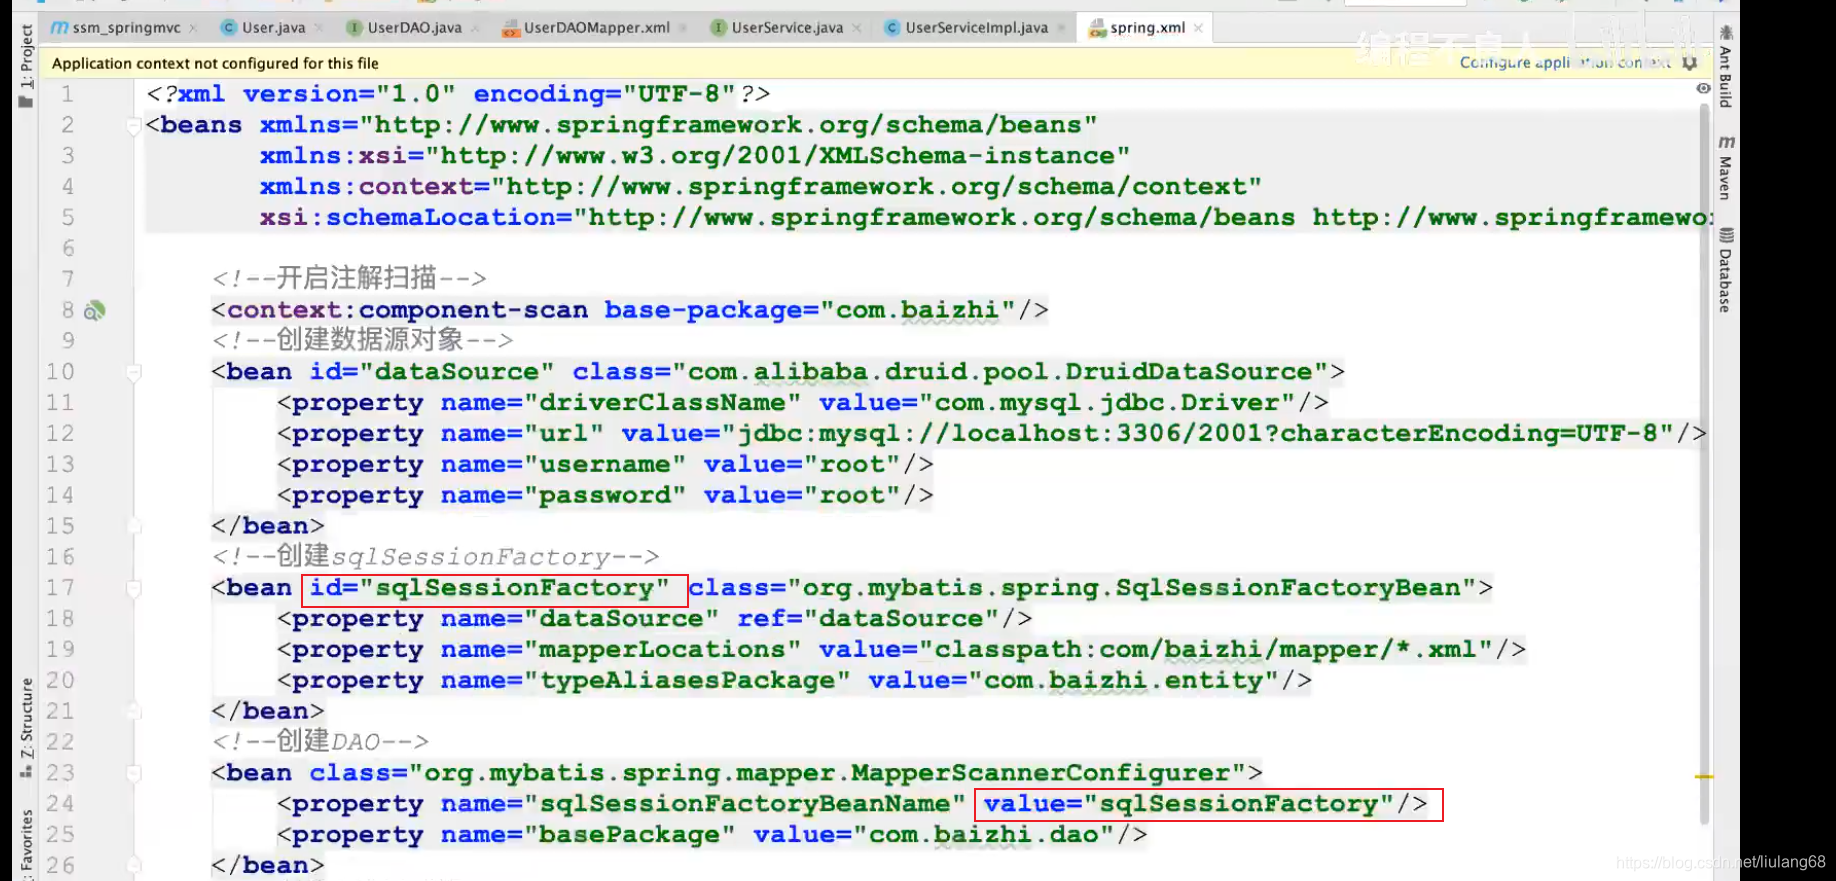Close the UserDAOMapper.xml tab
This screenshot has height=881, width=1836.
pyautogui.click(x=682, y=28)
